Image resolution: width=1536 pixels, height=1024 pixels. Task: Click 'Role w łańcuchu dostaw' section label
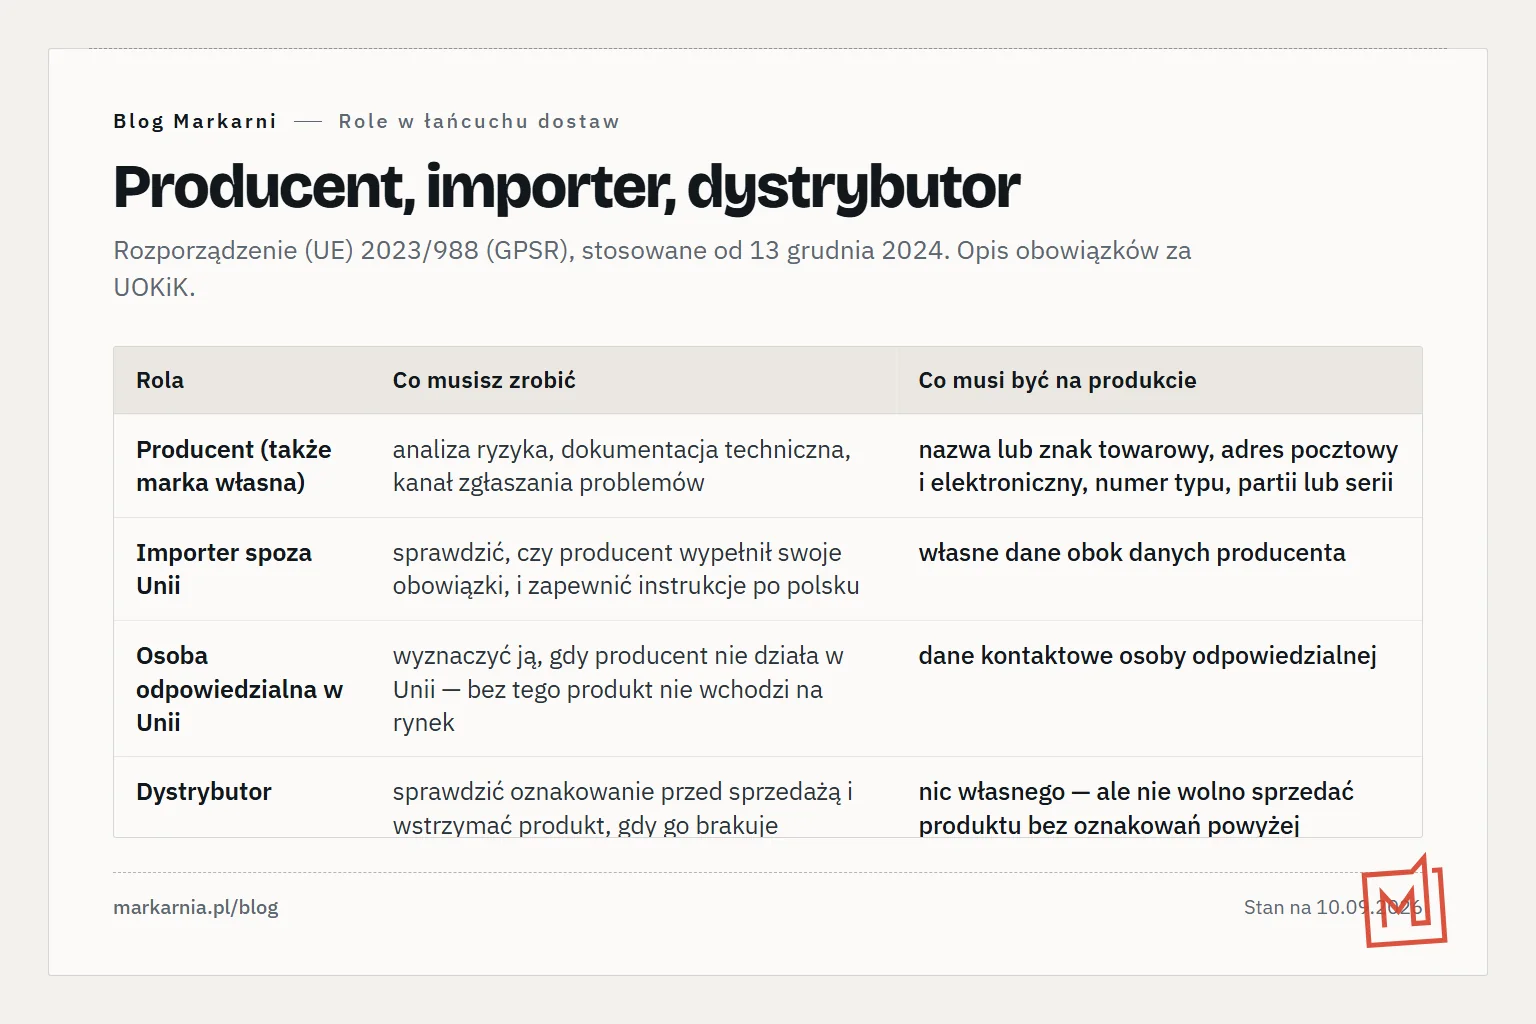point(479,121)
